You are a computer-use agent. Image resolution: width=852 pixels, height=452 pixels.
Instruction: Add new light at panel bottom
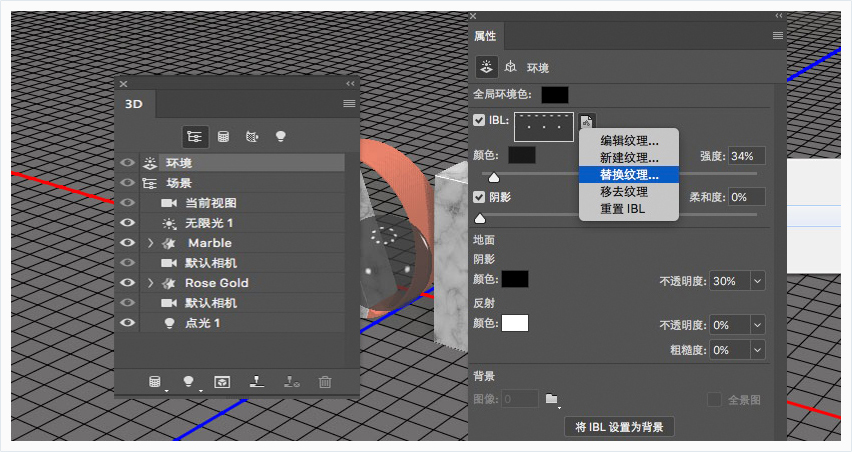189,382
